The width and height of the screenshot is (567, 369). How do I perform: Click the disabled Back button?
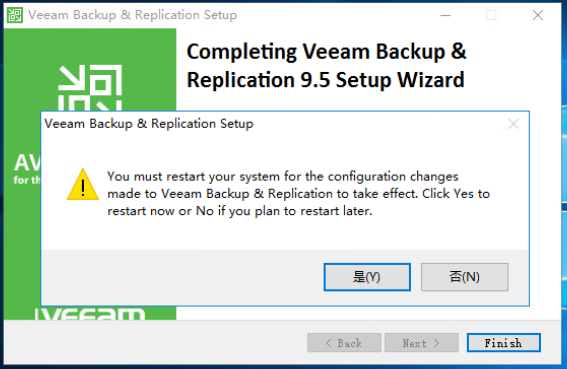[x=344, y=343]
